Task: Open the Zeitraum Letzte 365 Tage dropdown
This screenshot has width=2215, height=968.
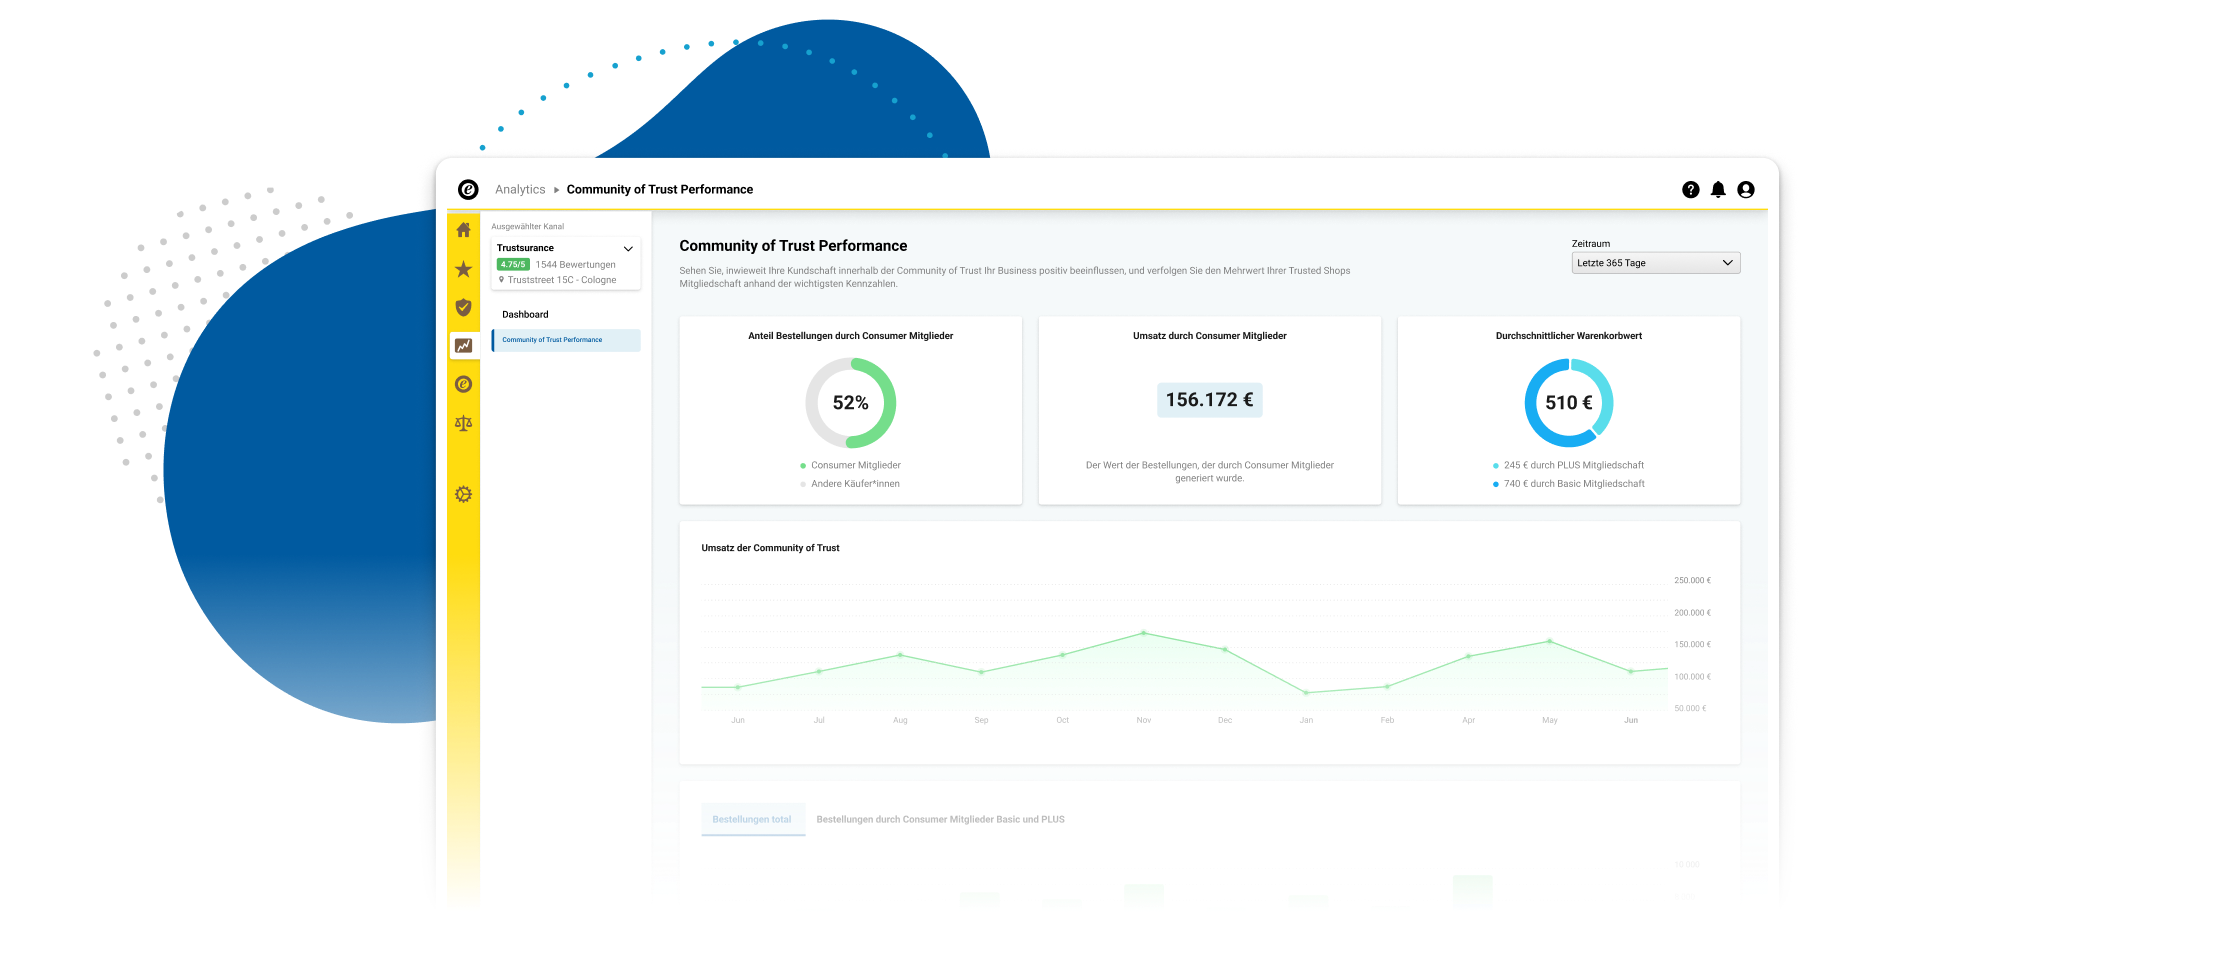Action: [x=1655, y=263]
